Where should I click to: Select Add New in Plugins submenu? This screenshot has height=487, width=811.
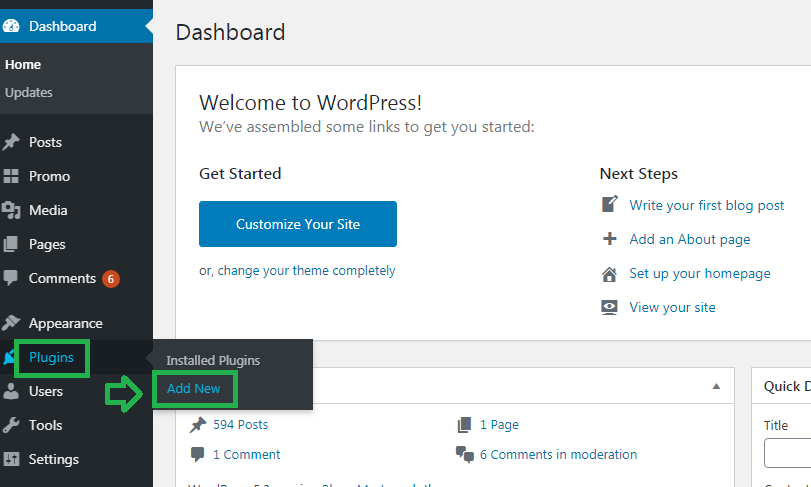coord(194,388)
